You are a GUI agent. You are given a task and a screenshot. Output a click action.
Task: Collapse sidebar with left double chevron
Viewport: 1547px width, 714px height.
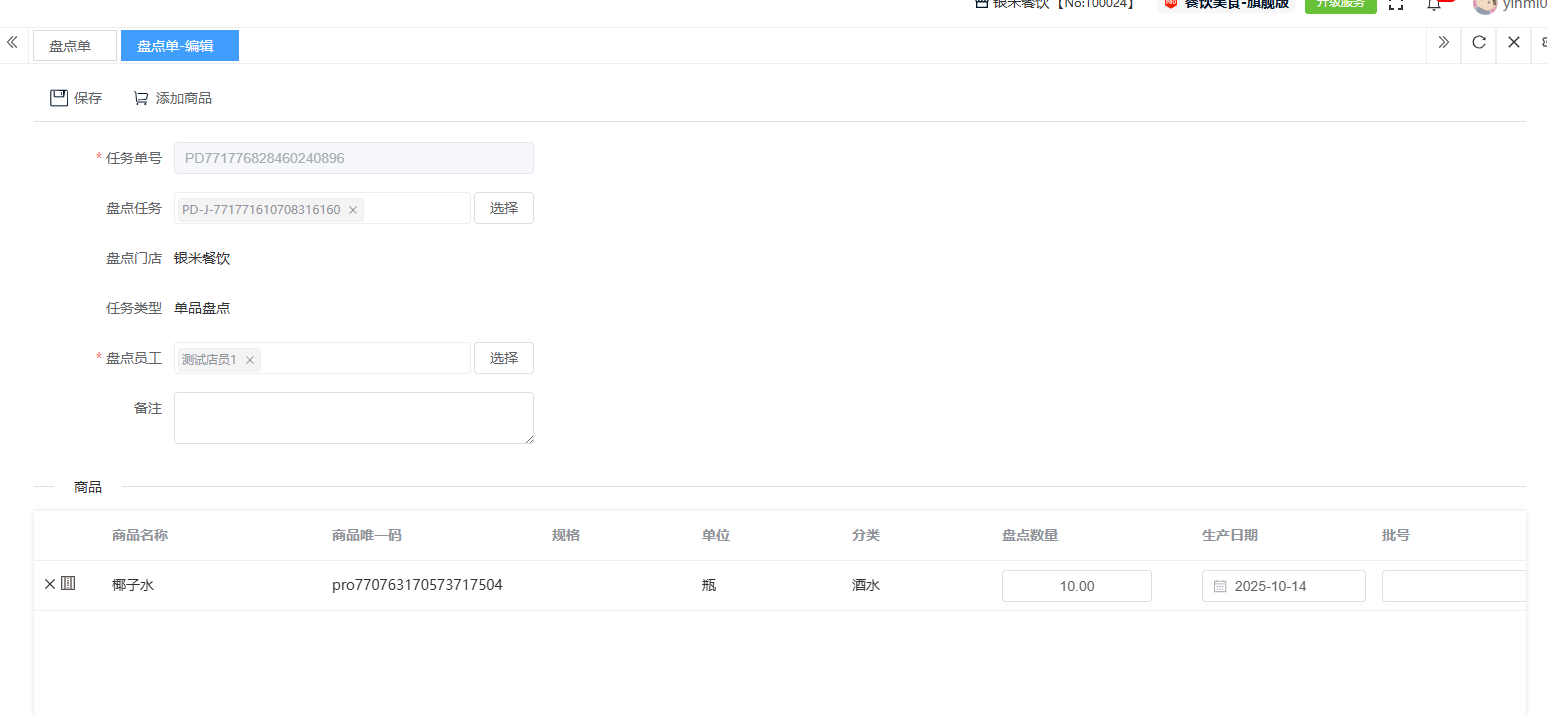tap(12, 43)
